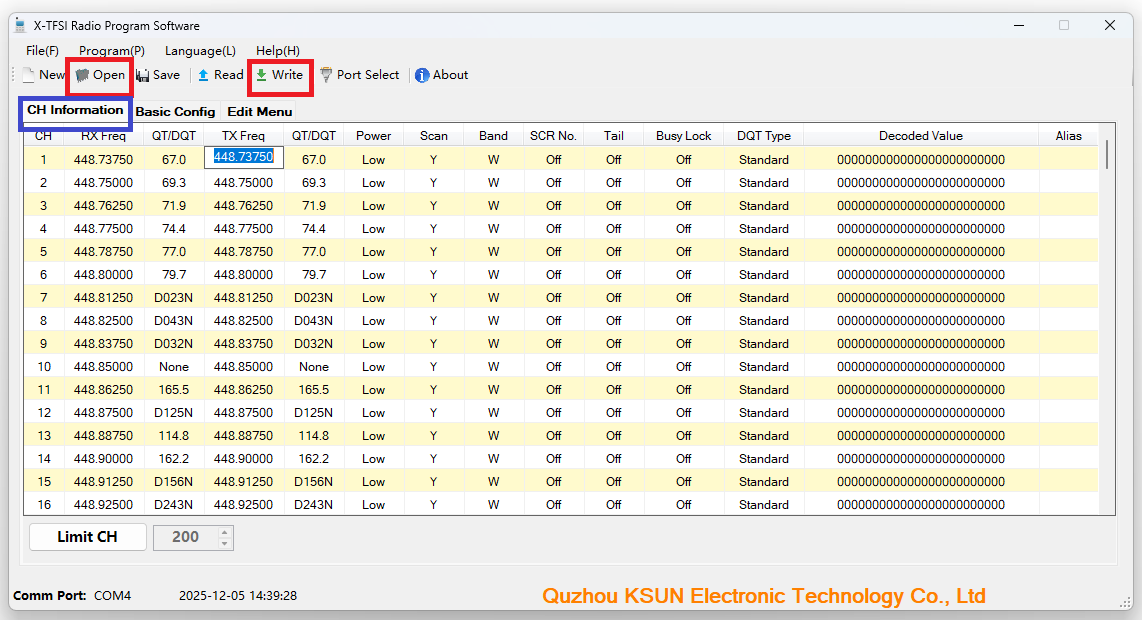Image resolution: width=1142 pixels, height=620 pixels.
Task: Click the Save disk icon
Action: pos(143,75)
